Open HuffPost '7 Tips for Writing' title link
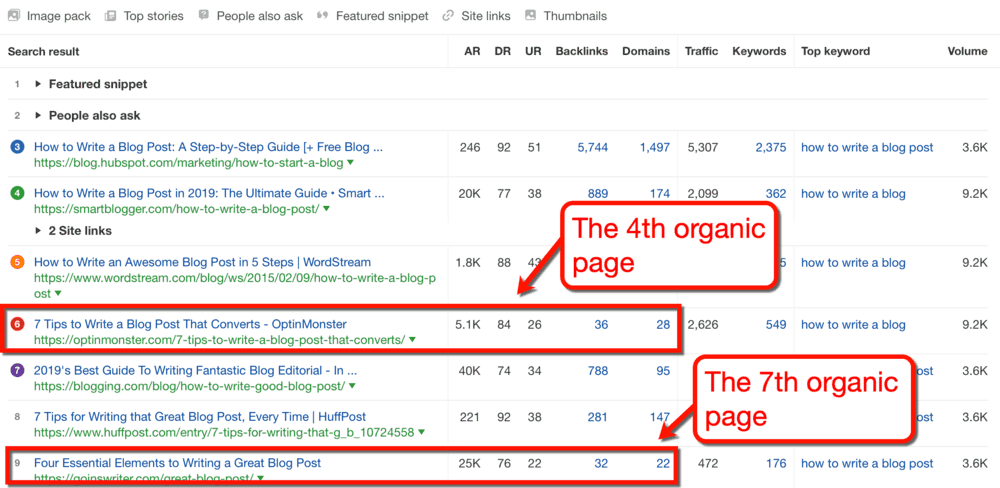 pos(200,417)
